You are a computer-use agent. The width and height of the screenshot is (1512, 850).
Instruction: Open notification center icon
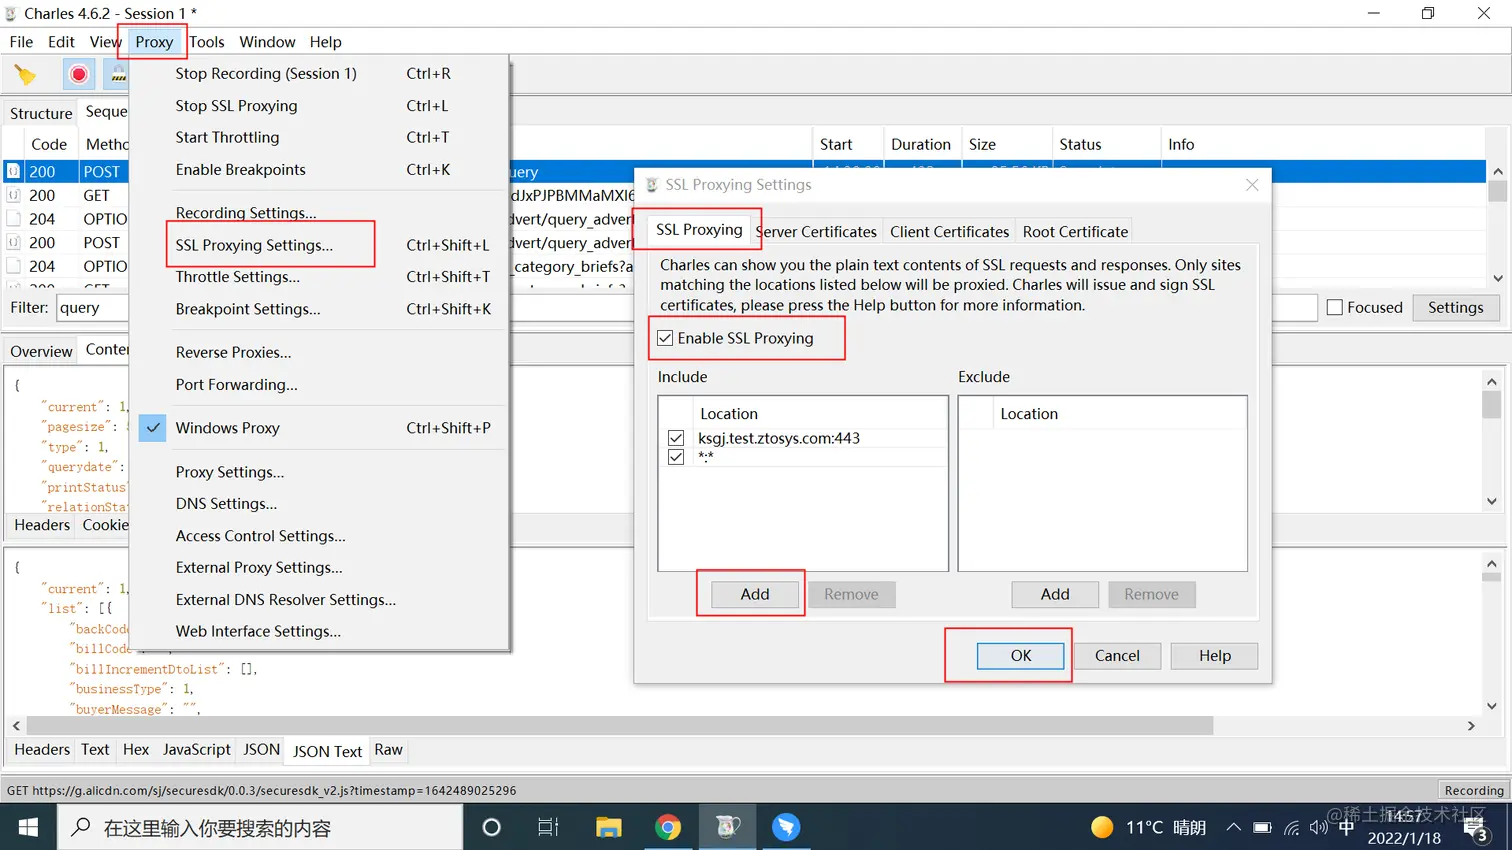coord(1475,829)
